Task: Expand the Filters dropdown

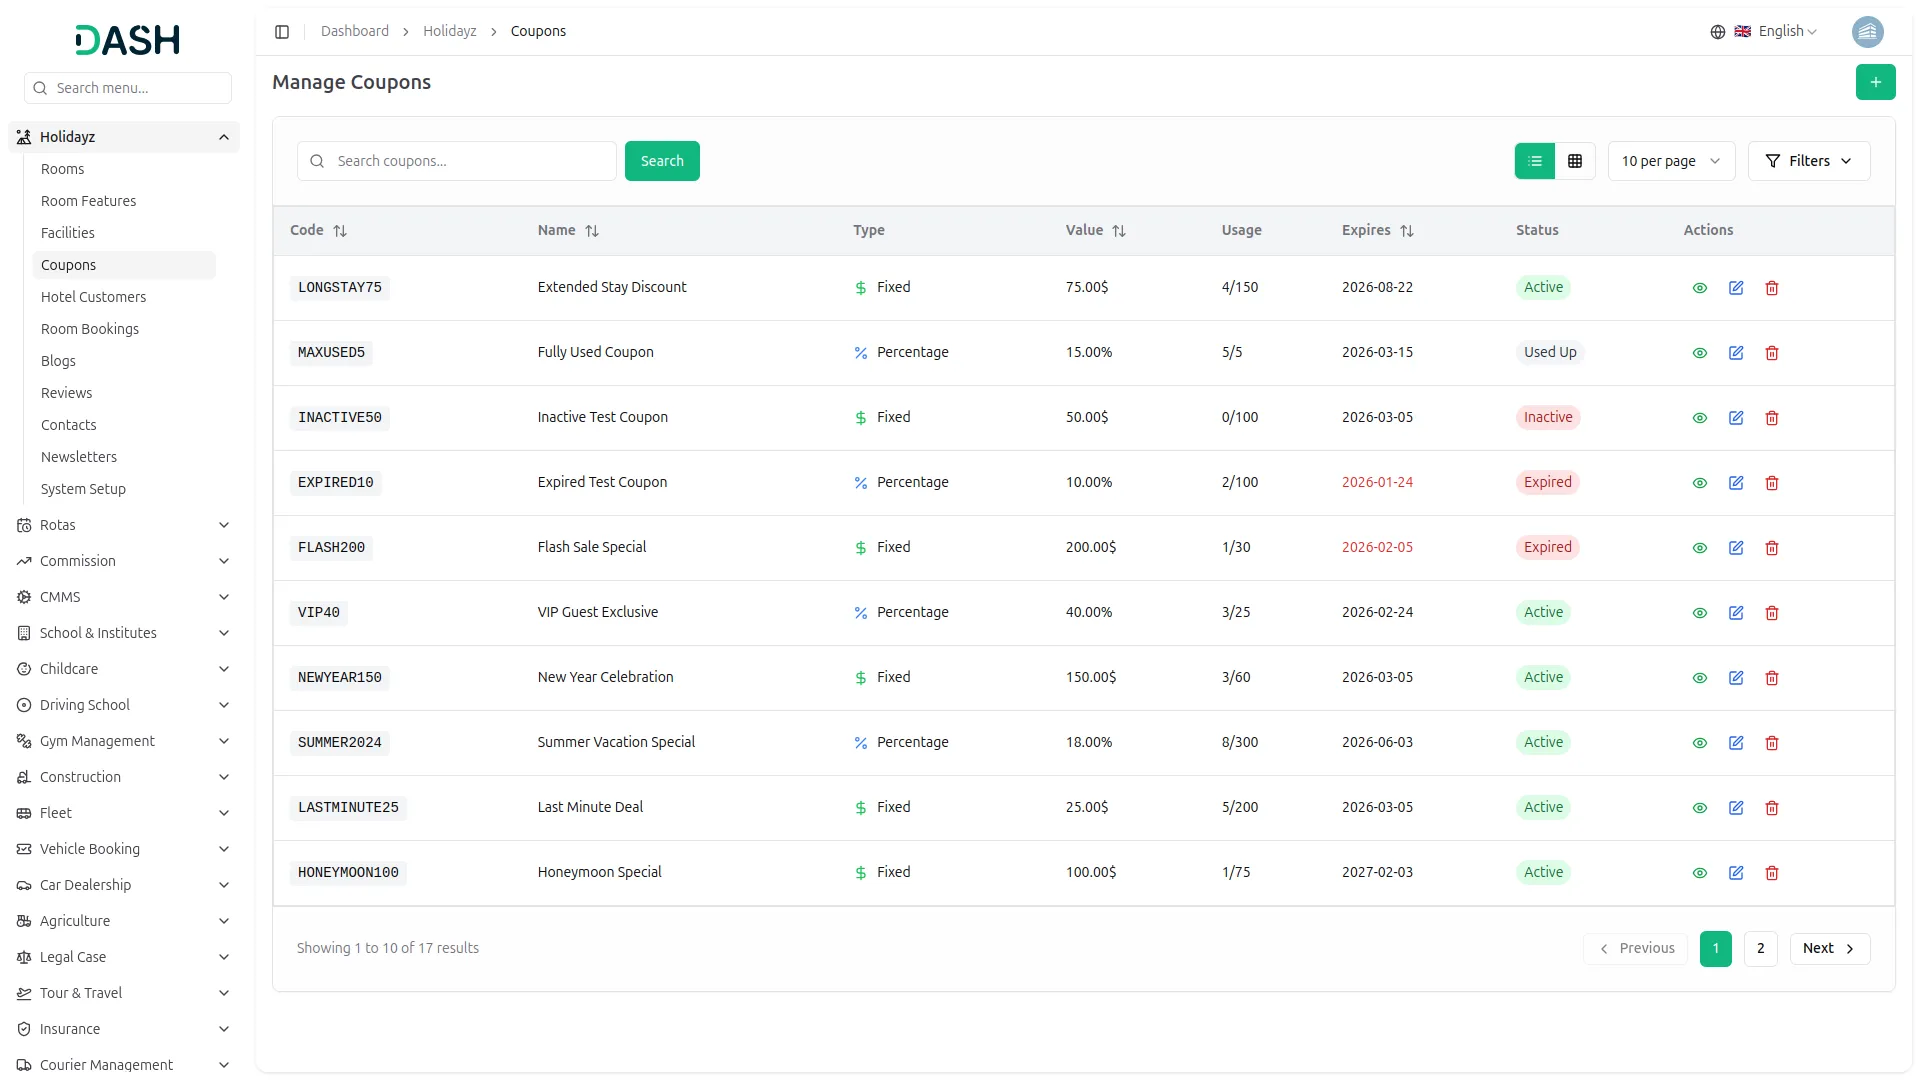Action: [x=1808, y=161]
